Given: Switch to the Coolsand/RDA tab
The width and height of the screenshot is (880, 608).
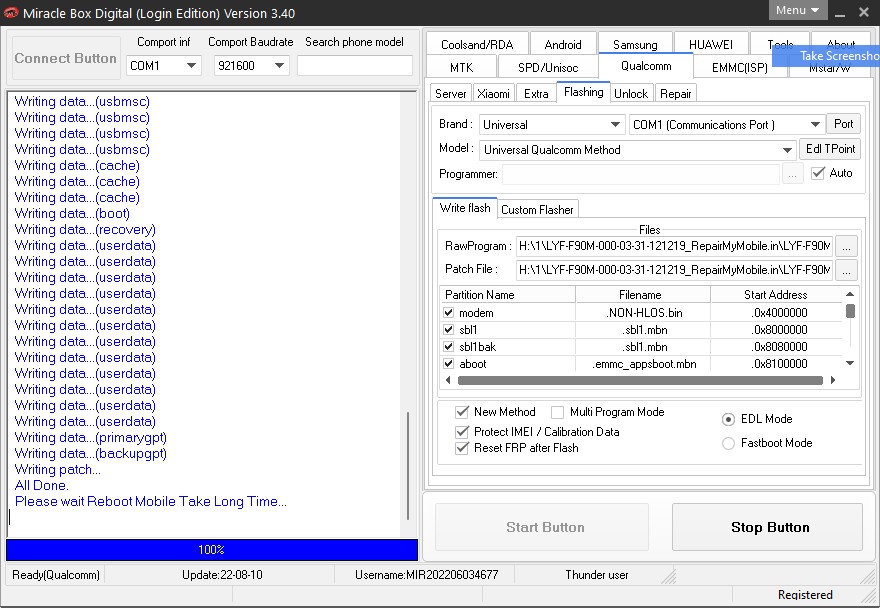Looking at the screenshot, I should (477, 44).
